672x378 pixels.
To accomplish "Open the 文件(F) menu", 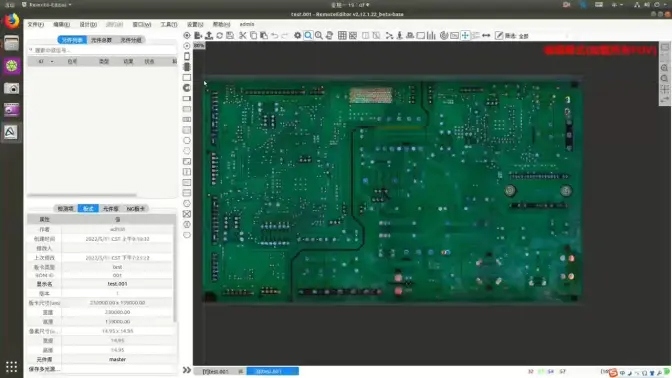I will (x=36, y=24).
